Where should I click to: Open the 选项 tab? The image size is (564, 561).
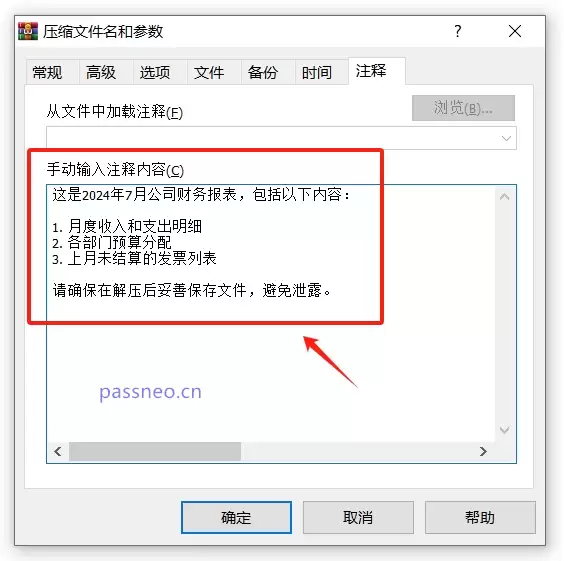click(155, 72)
